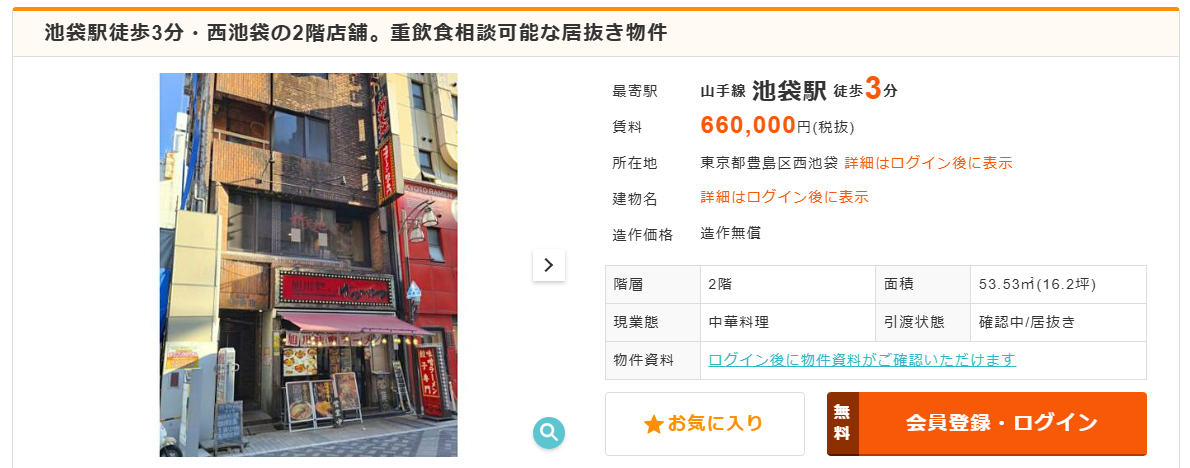This screenshot has width=1190, height=468.
Task: Open the magnifier to enlarge the photo
Action: pos(549,432)
